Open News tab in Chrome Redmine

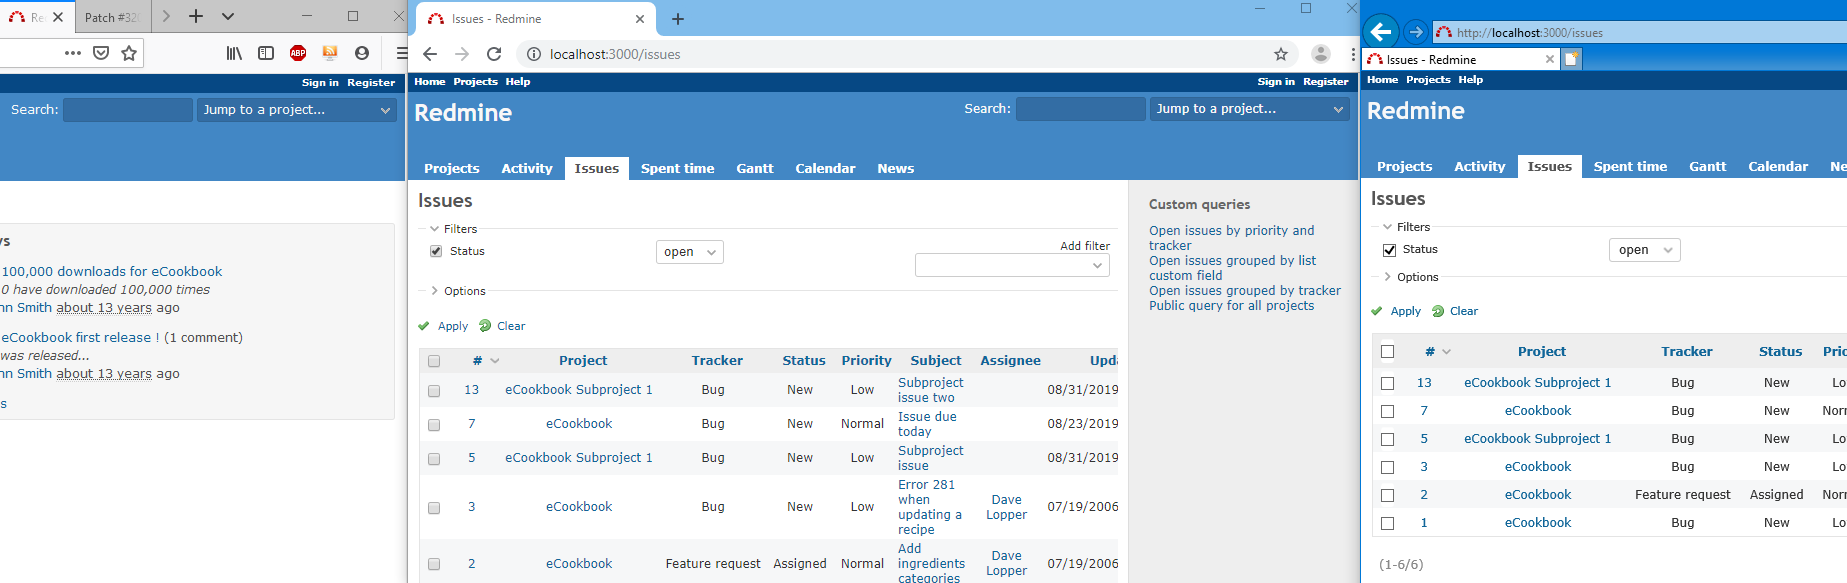click(896, 168)
